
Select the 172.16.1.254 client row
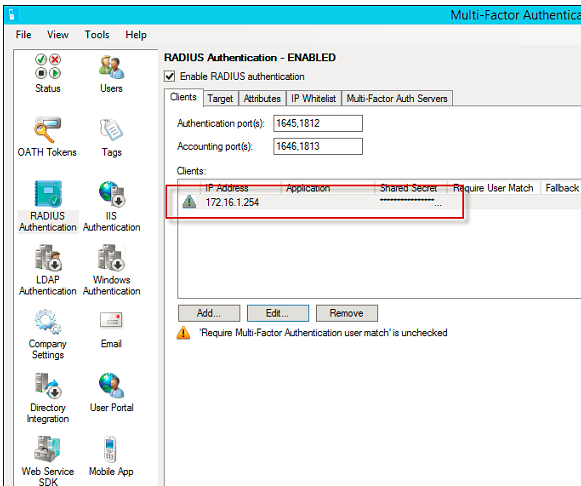[379, 202]
